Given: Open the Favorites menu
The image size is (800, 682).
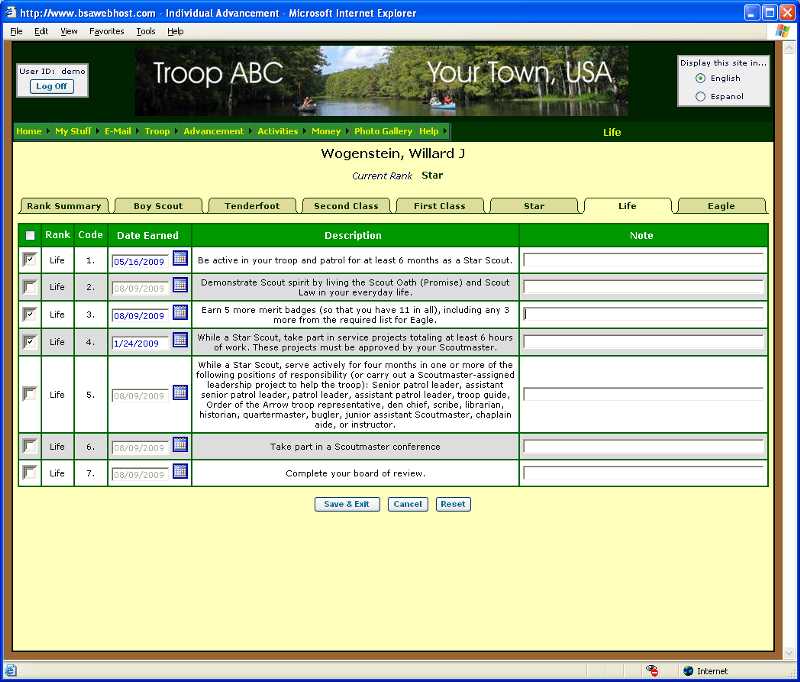Looking at the screenshot, I should tap(107, 31).
